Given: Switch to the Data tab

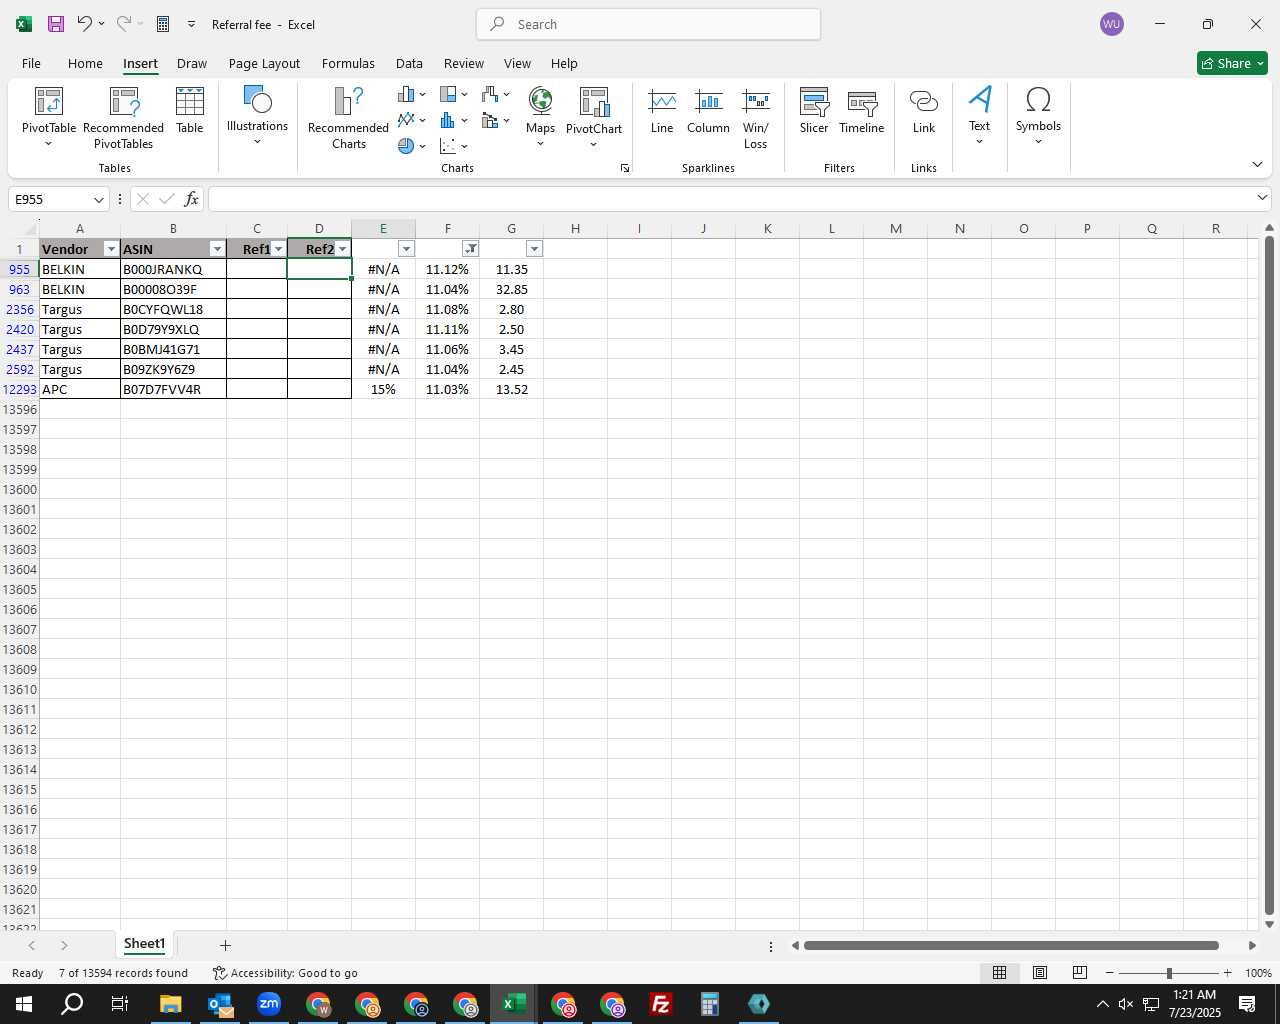Looking at the screenshot, I should pos(409,63).
